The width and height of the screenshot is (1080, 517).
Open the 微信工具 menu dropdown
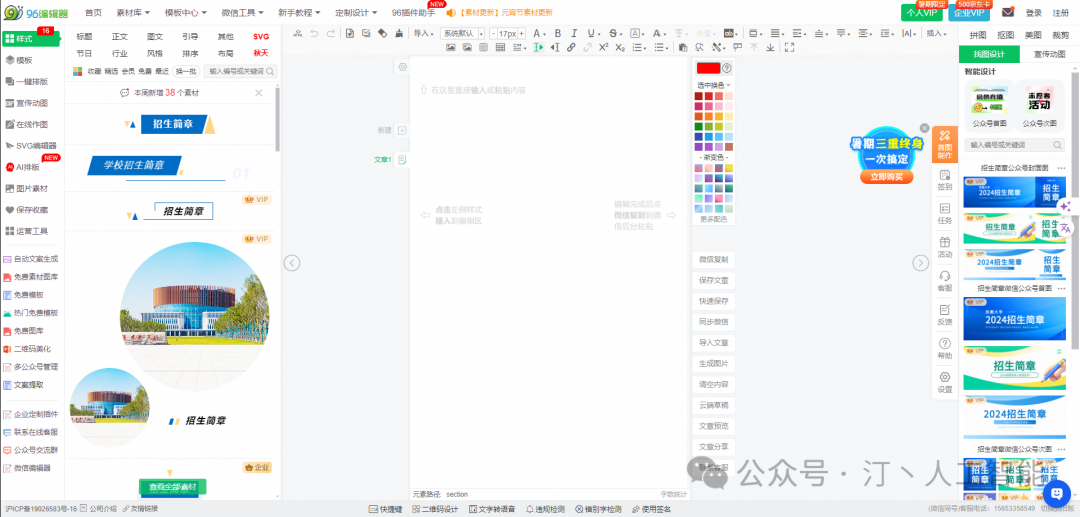pos(242,12)
